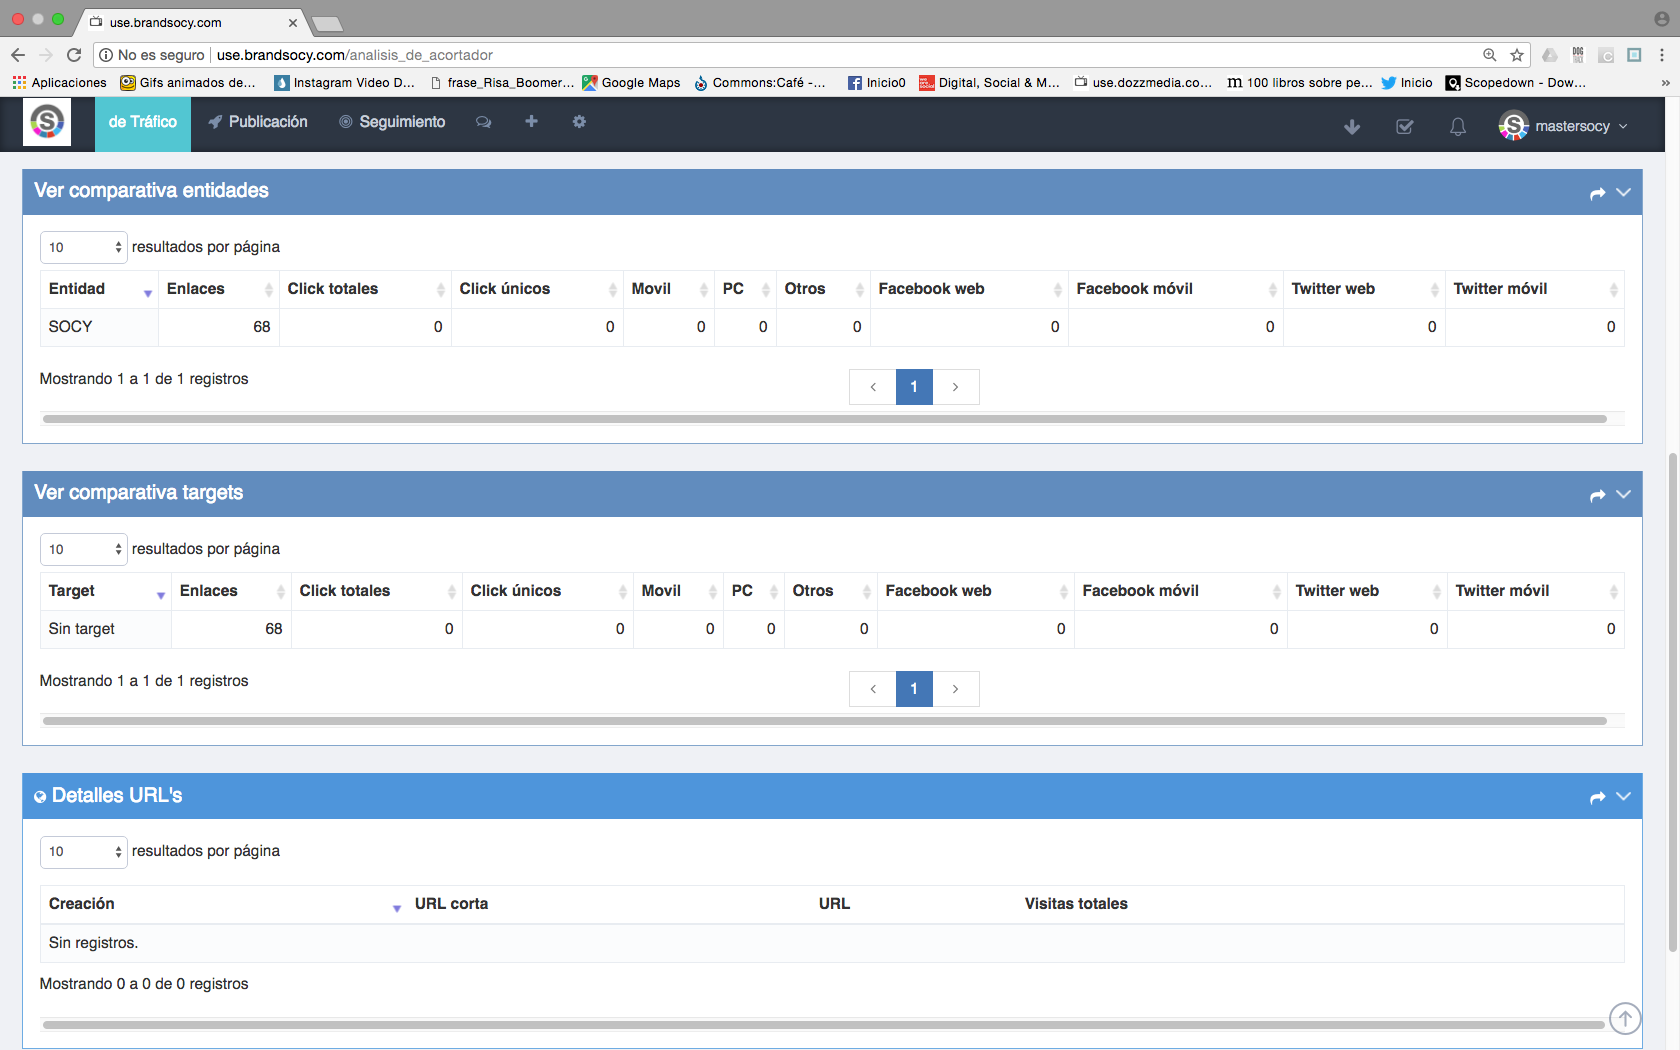Collapse the Ver comparativa entidades panel
Image resolution: width=1680 pixels, height=1050 pixels.
click(1623, 192)
